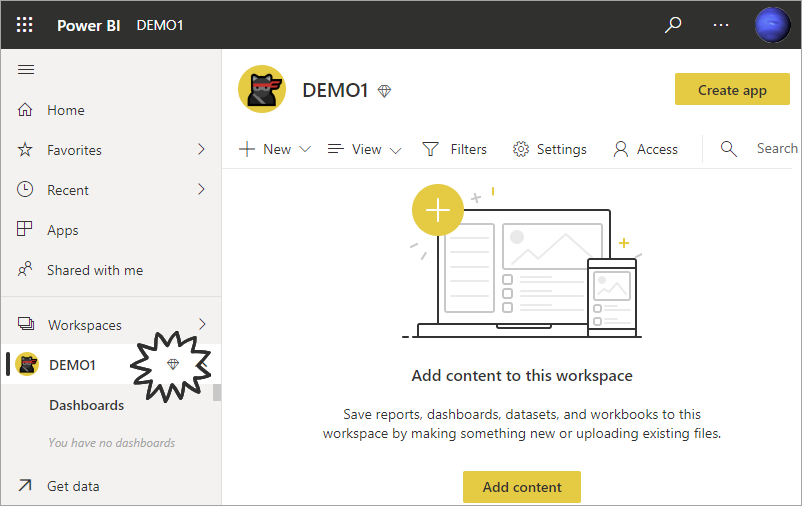The width and height of the screenshot is (802, 506).
Task: Expand the Workspaces flyout chevron
Action: [x=202, y=324]
